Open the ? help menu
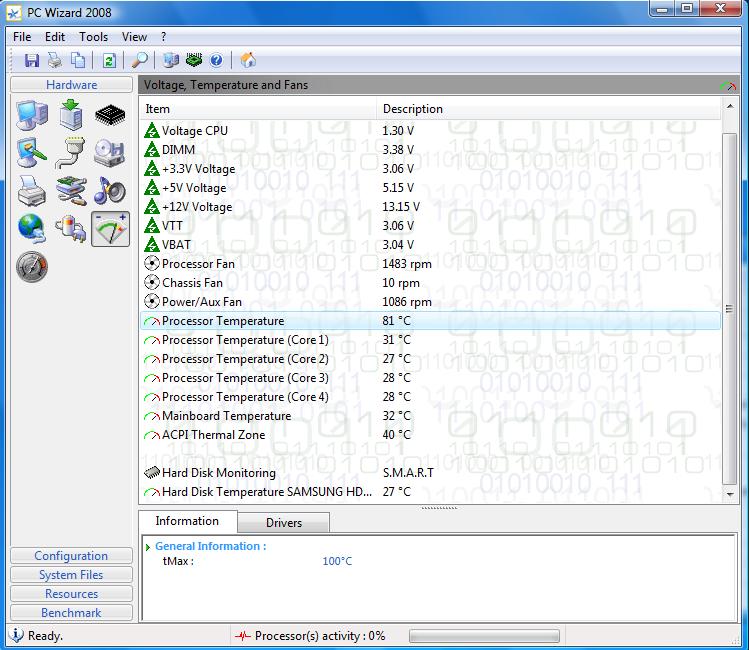Viewport: 749px width, 650px height. (163, 37)
